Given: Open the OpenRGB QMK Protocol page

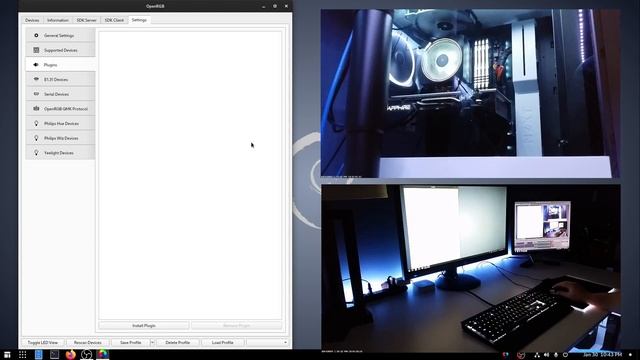Looking at the screenshot, I should coord(60,109).
